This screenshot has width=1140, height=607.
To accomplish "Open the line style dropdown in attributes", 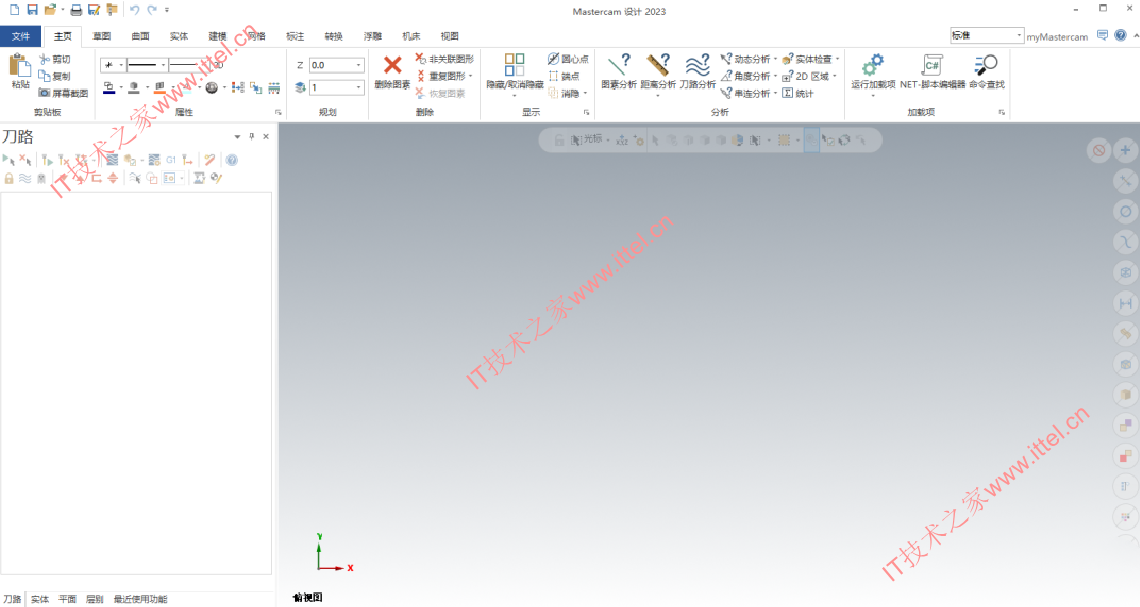I will (164, 65).
